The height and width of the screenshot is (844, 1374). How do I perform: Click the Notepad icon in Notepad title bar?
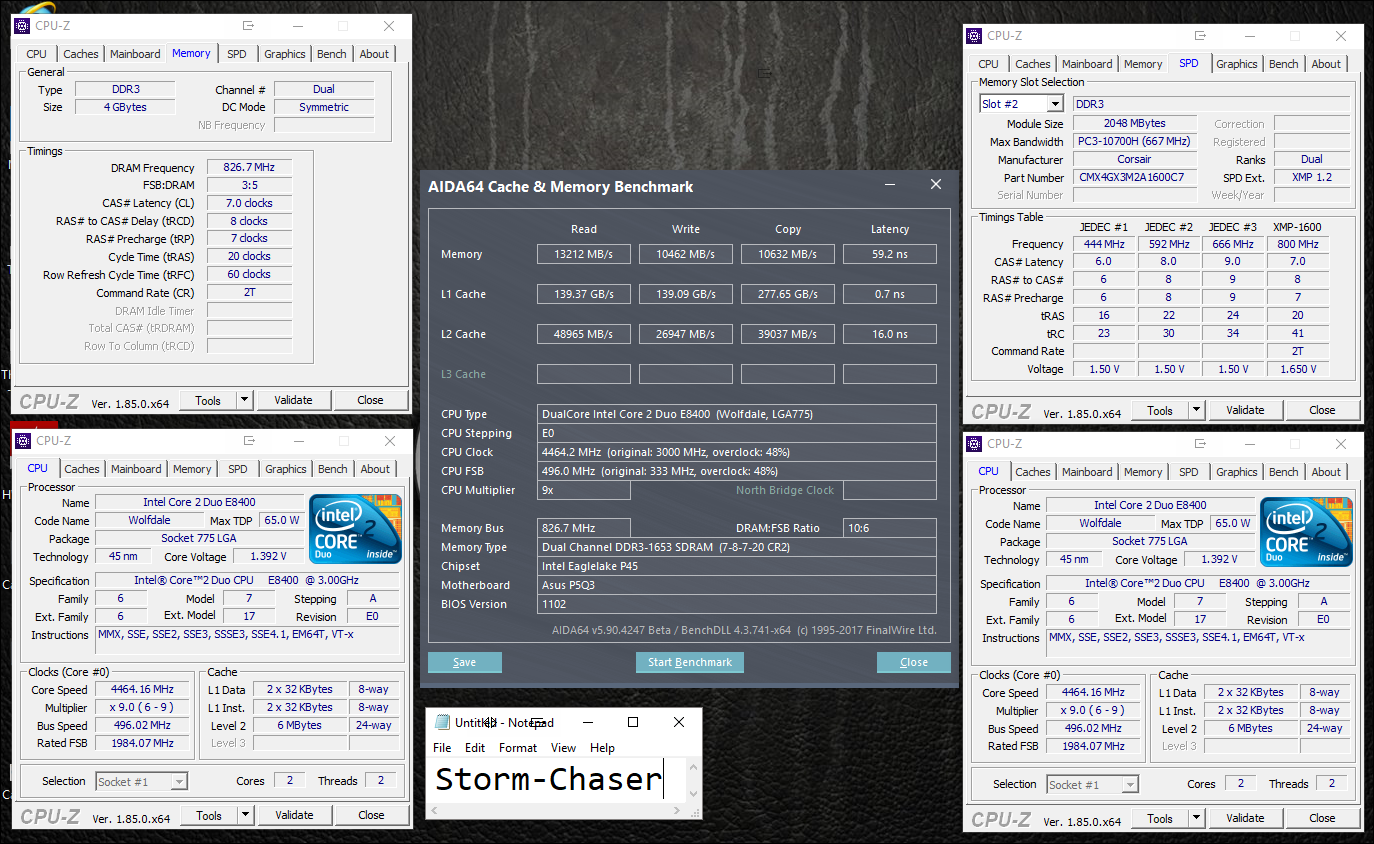pos(441,722)
